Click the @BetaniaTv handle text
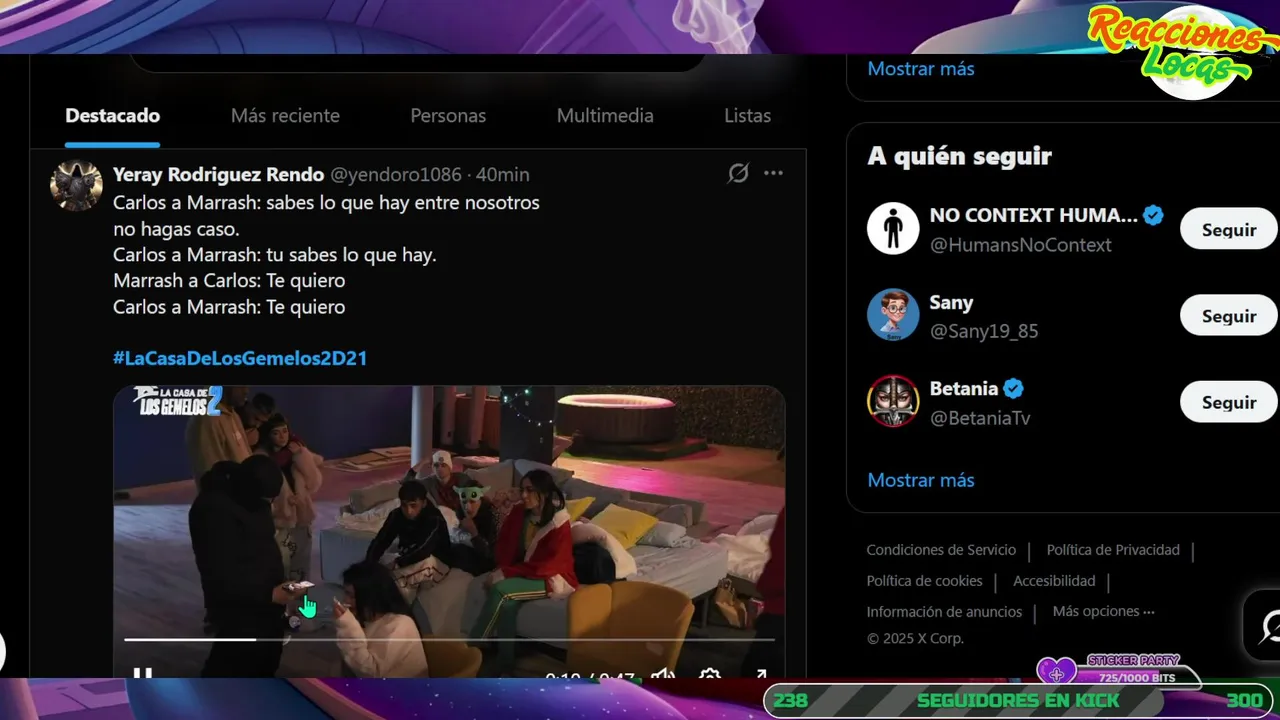The width and height of the screenshot is (1280, 720). (x=980, y=418)
